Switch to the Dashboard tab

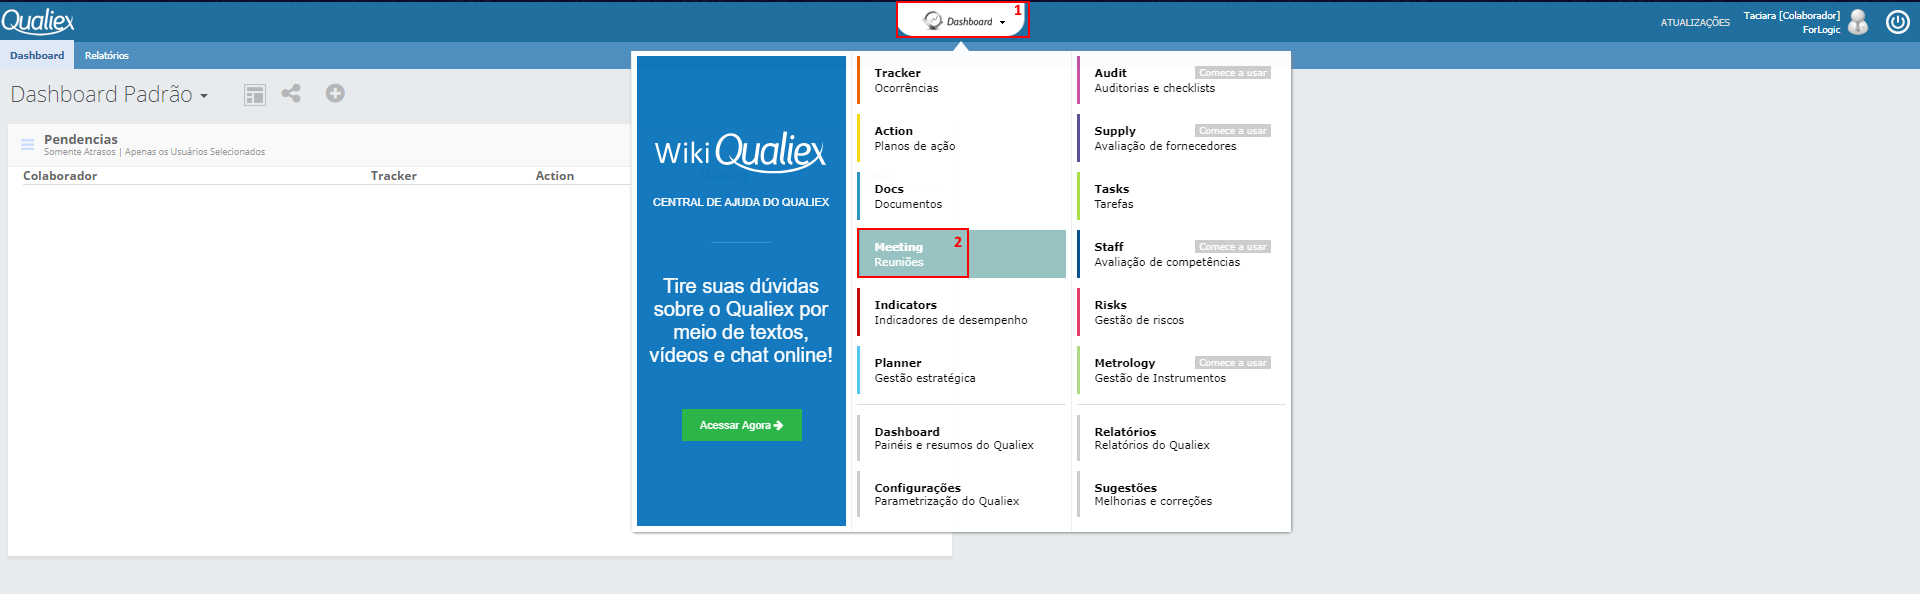point(37,55)
